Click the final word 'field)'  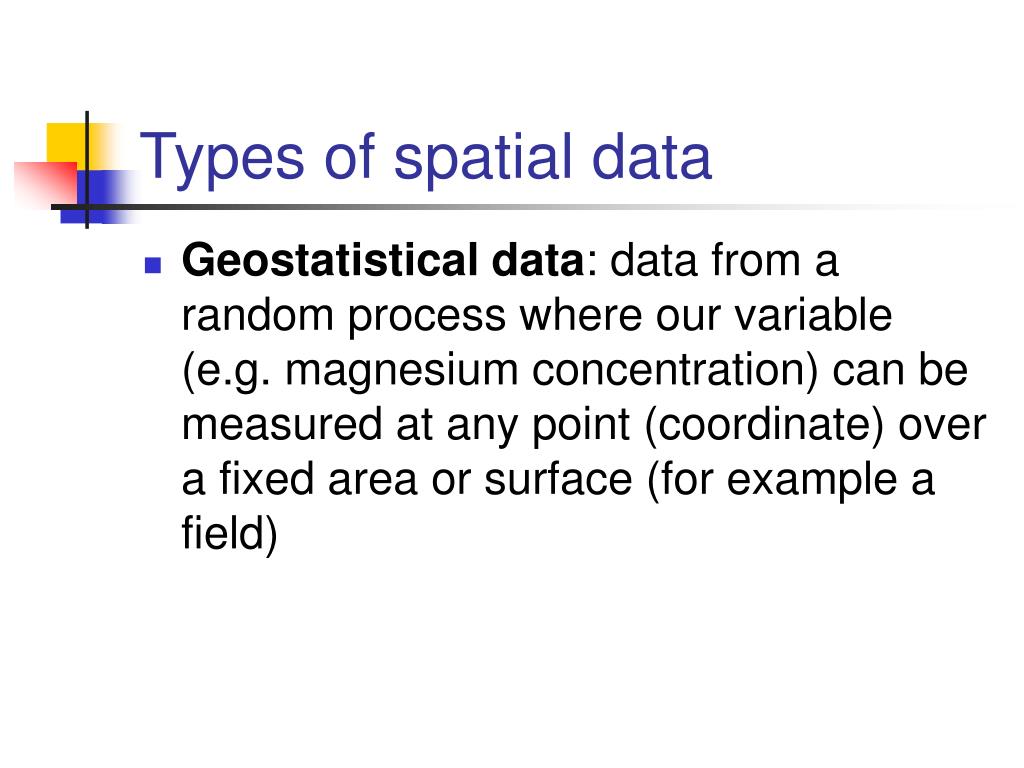click(230, 534)
